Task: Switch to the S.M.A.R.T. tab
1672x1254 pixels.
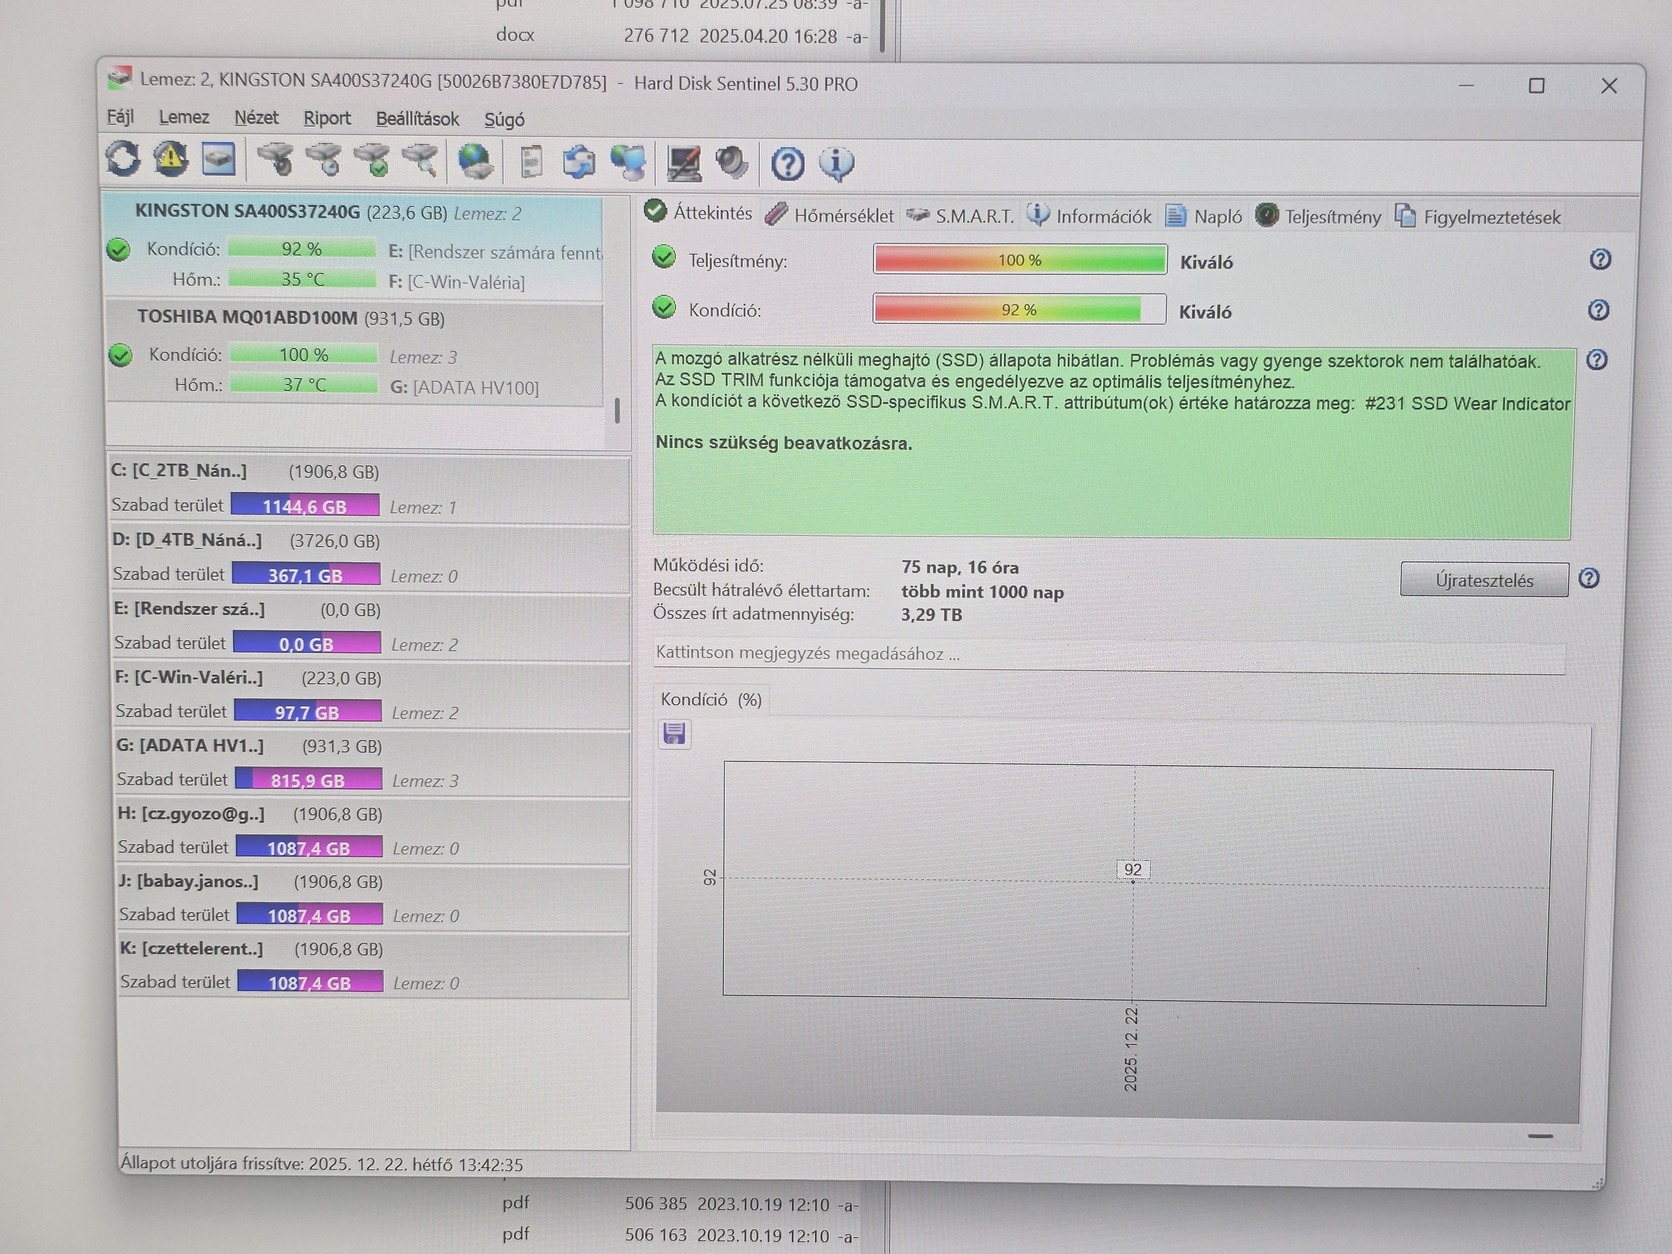Action: tap(961, 215)
